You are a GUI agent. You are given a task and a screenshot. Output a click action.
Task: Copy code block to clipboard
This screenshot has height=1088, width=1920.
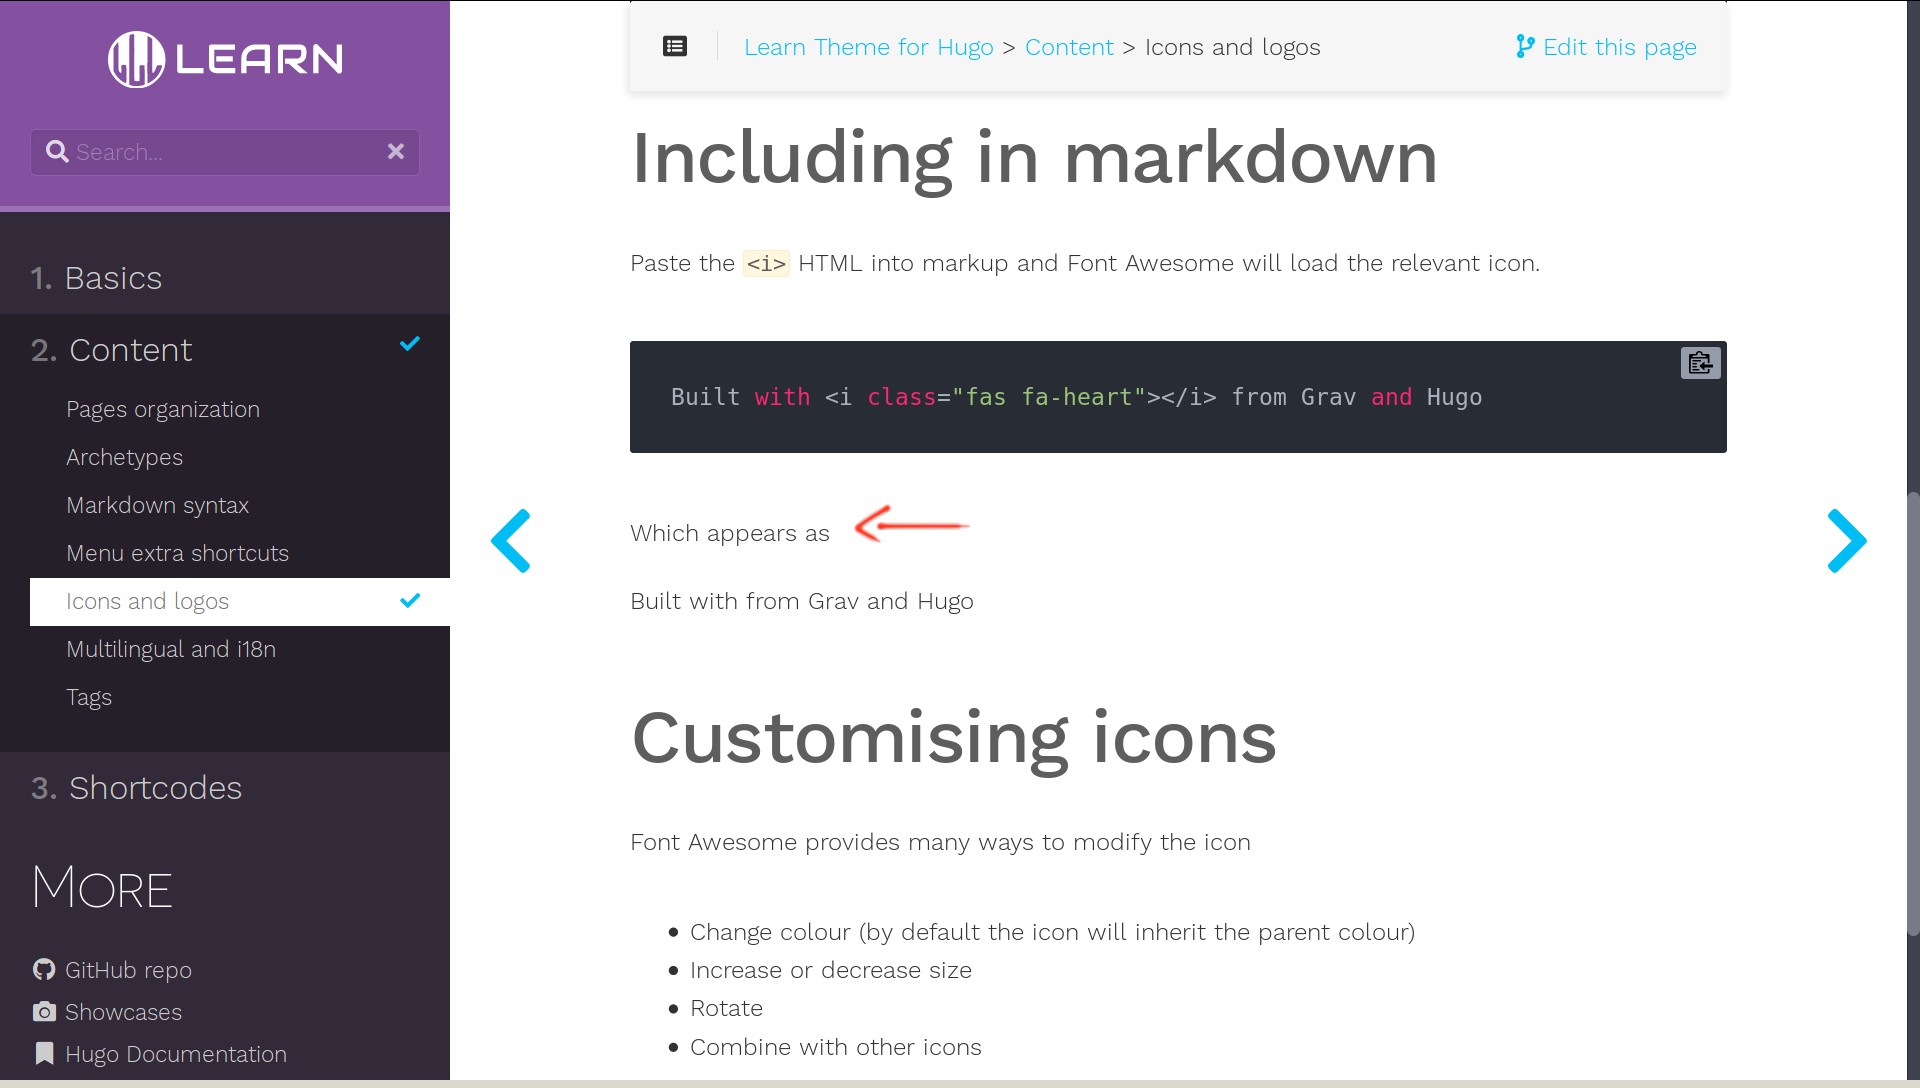(1700, 363)
